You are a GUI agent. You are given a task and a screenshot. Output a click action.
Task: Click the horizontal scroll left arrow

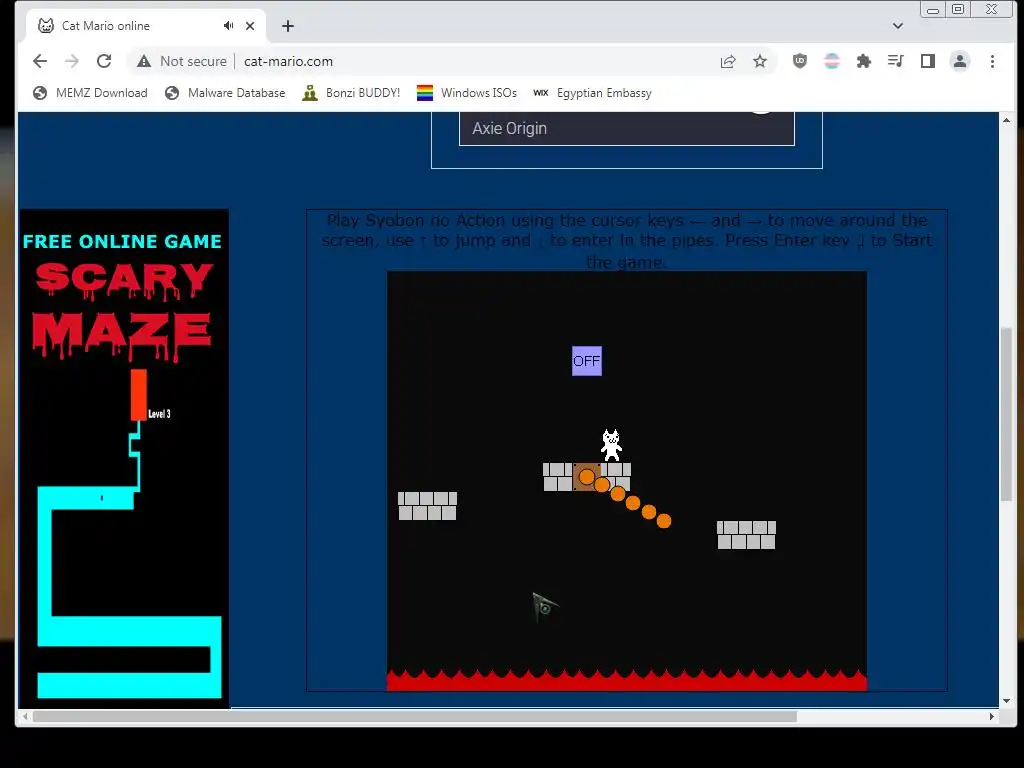coord(25,716)
